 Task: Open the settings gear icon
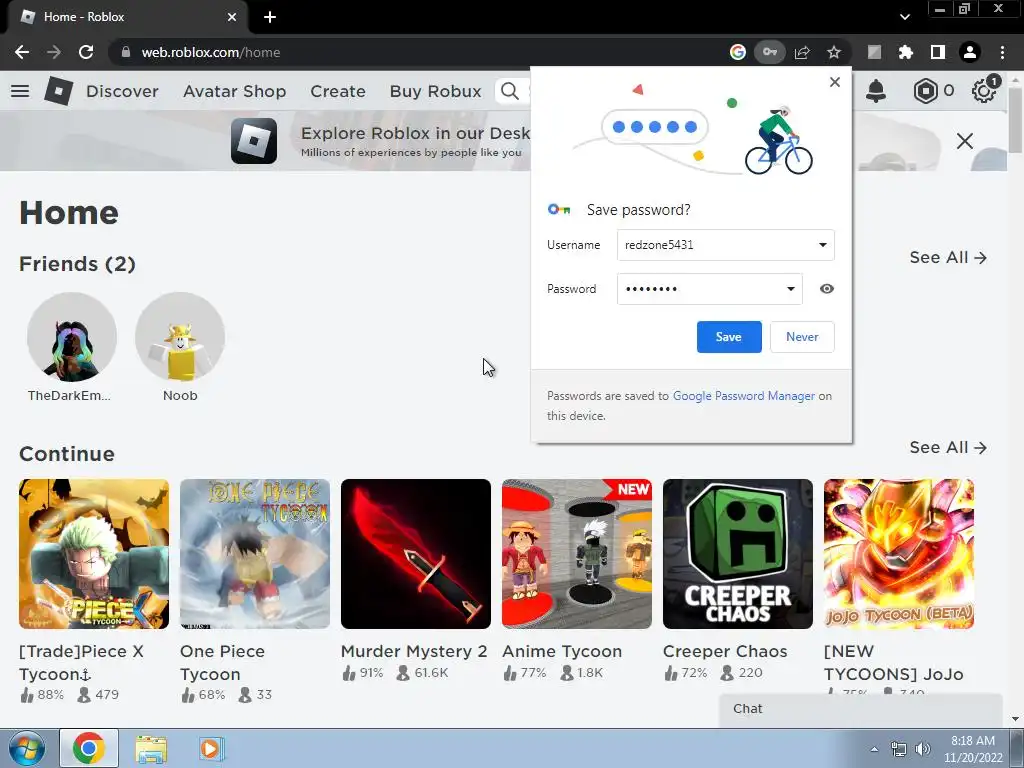(x=984, y=90)
